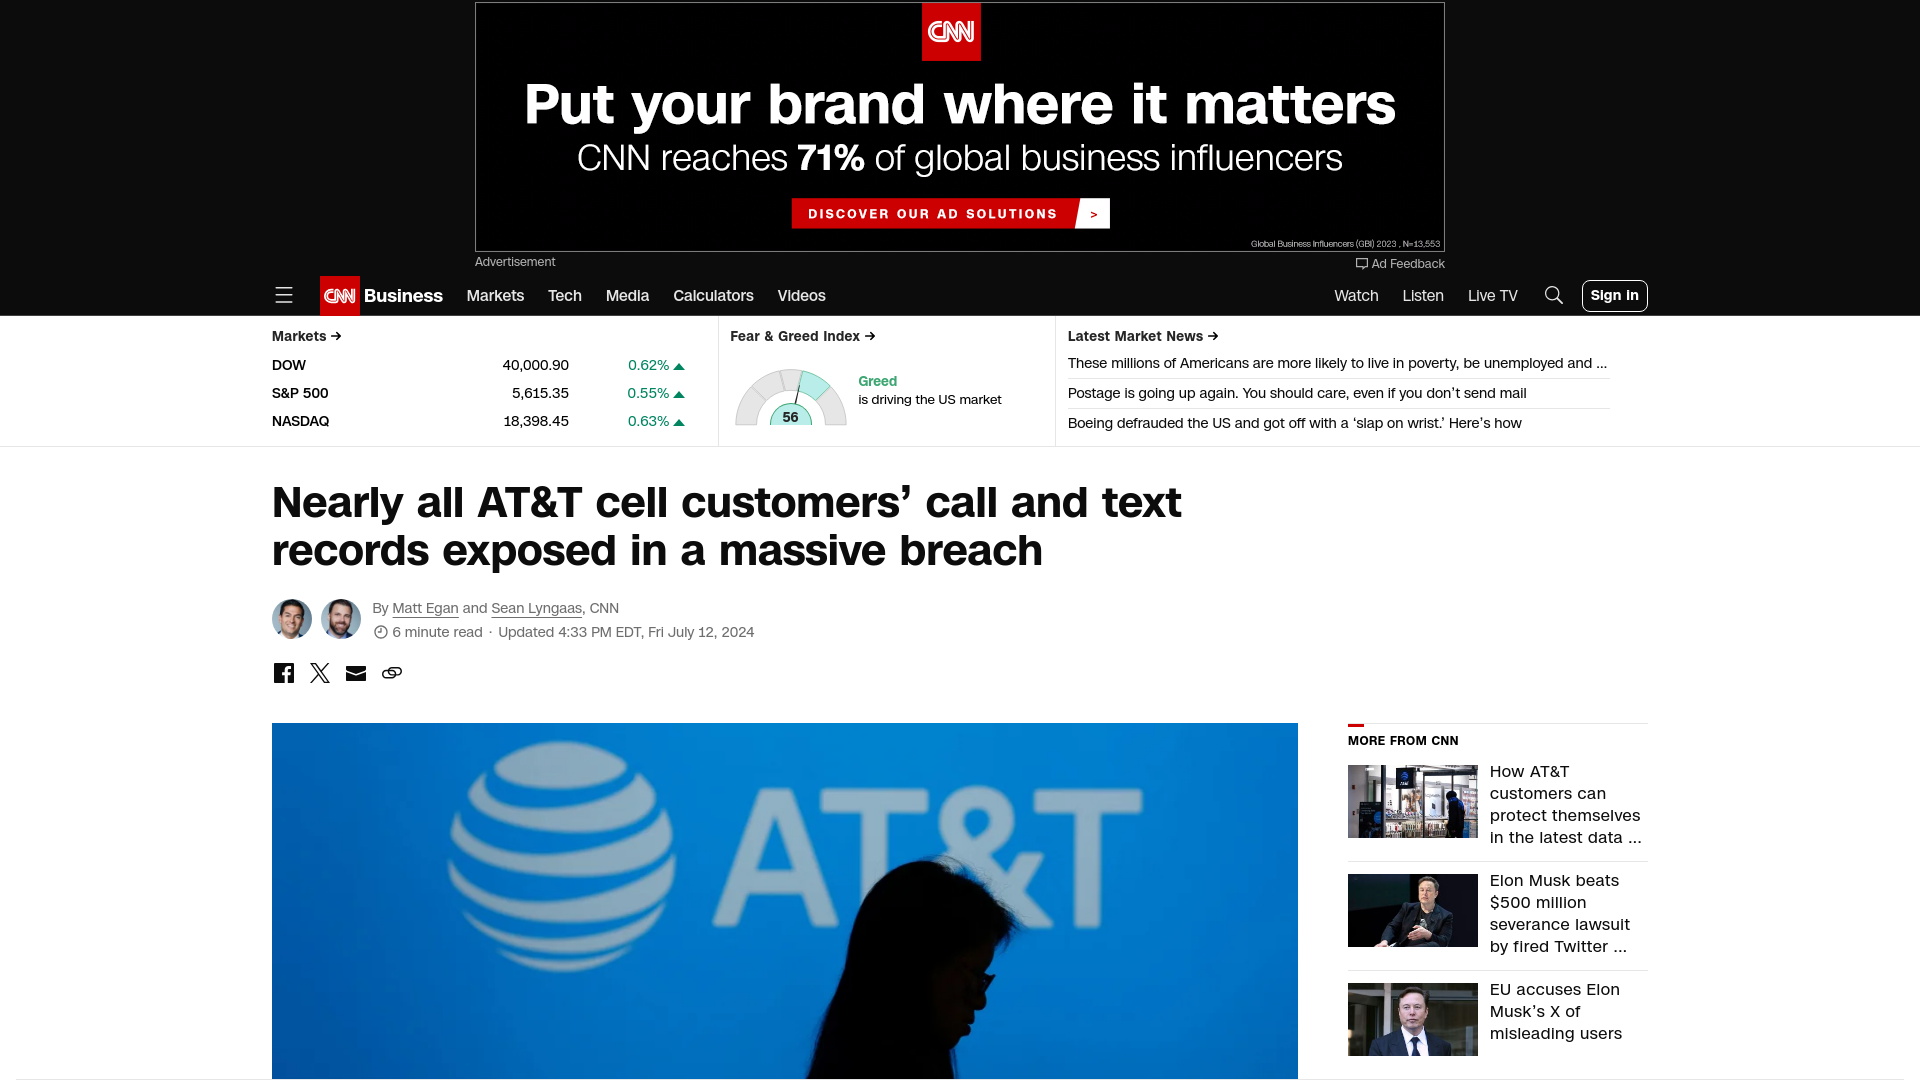
Task: Click the copy link share icon
Action: point(392,673)
